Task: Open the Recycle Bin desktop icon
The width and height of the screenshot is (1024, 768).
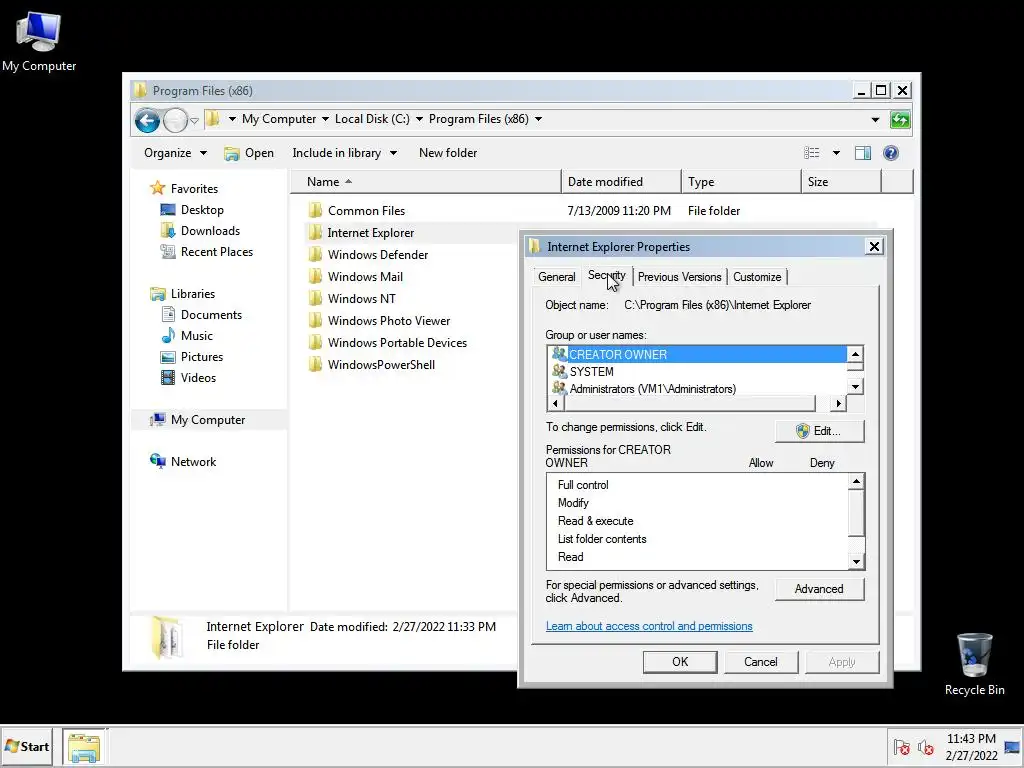Action: 974,664
